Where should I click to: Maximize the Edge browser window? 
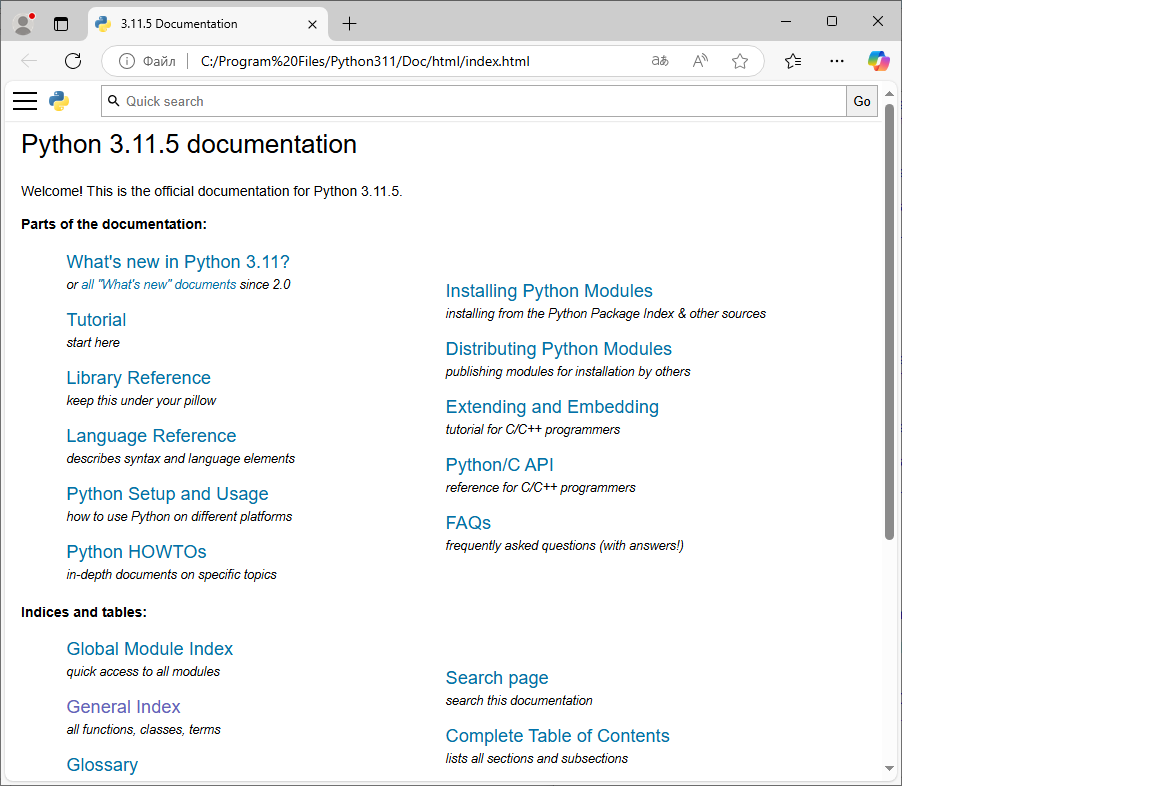[x=832, y=21]
